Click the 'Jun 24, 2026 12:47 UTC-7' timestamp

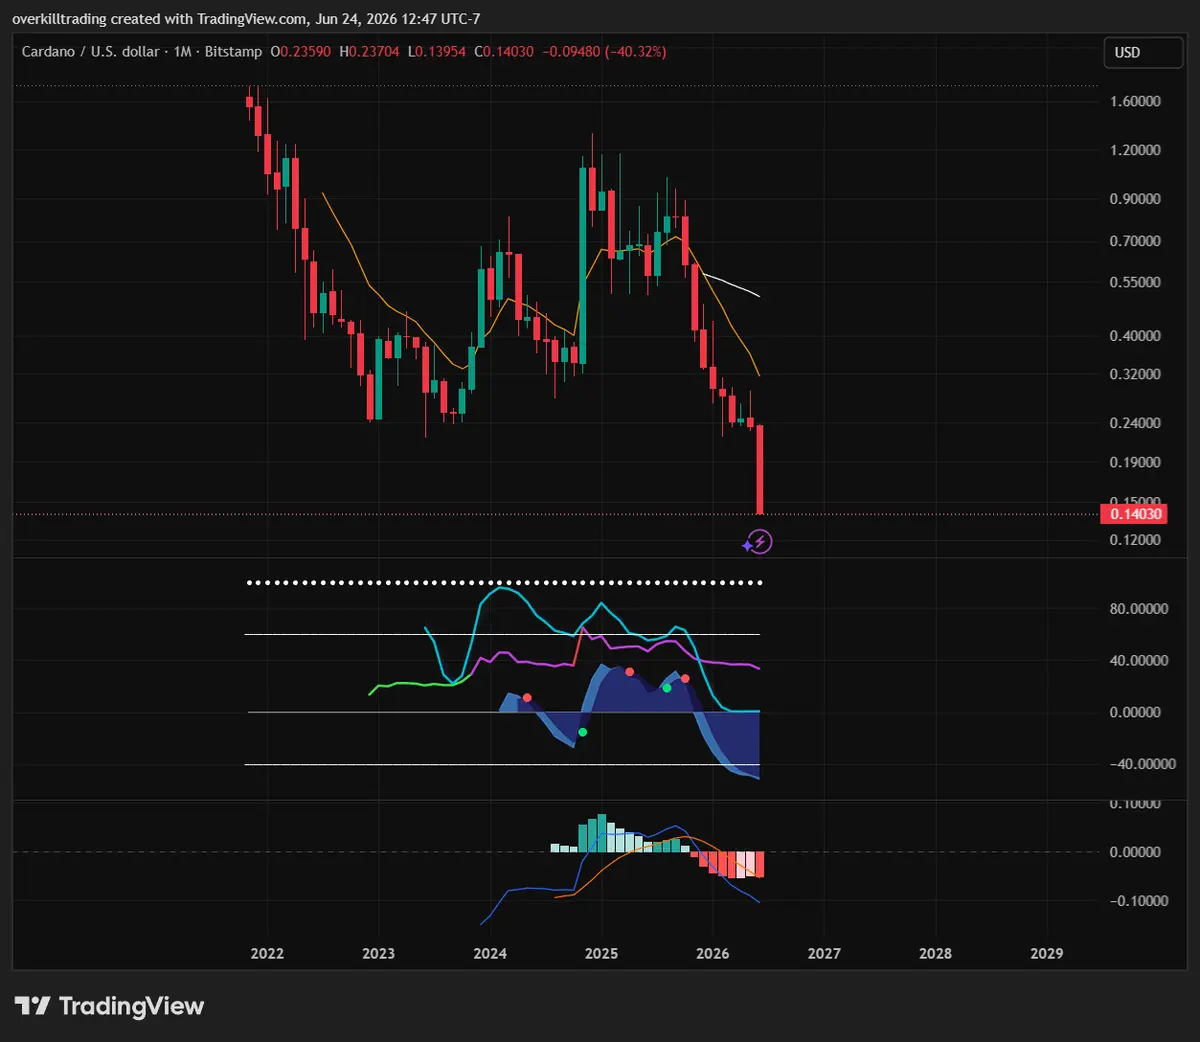pos(398,19)
